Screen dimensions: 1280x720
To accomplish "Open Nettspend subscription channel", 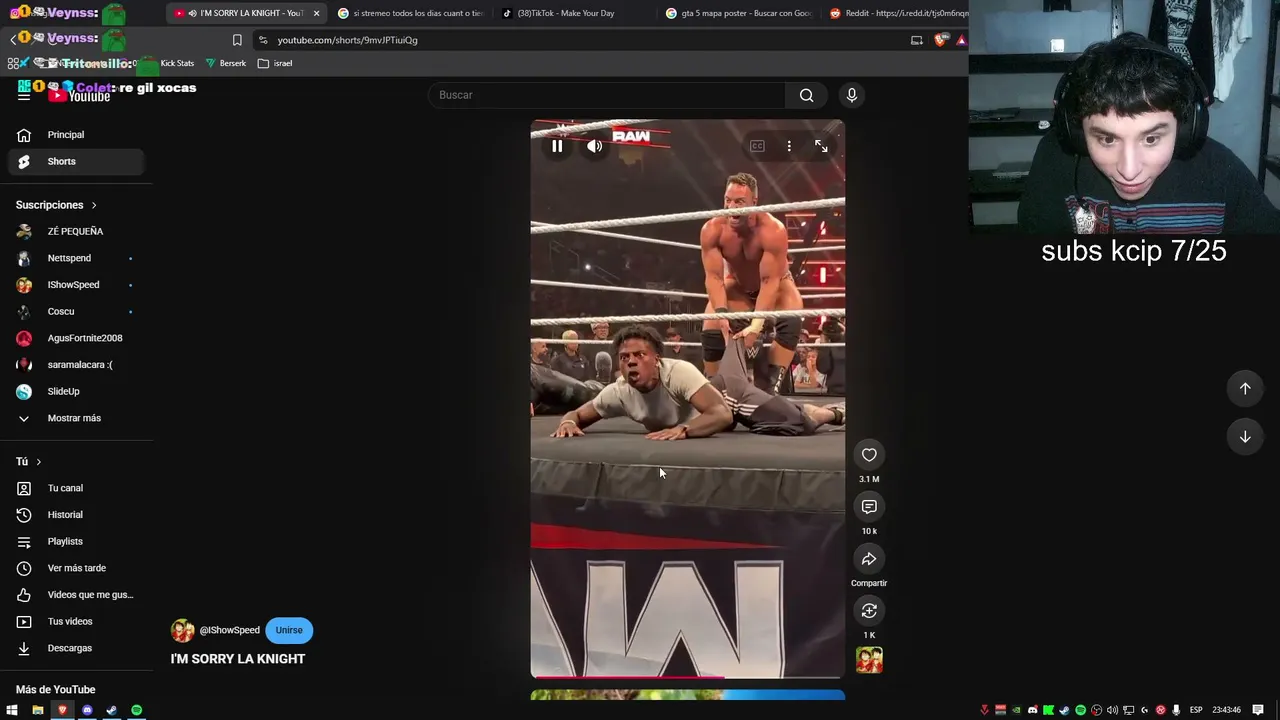I will 76,258.
